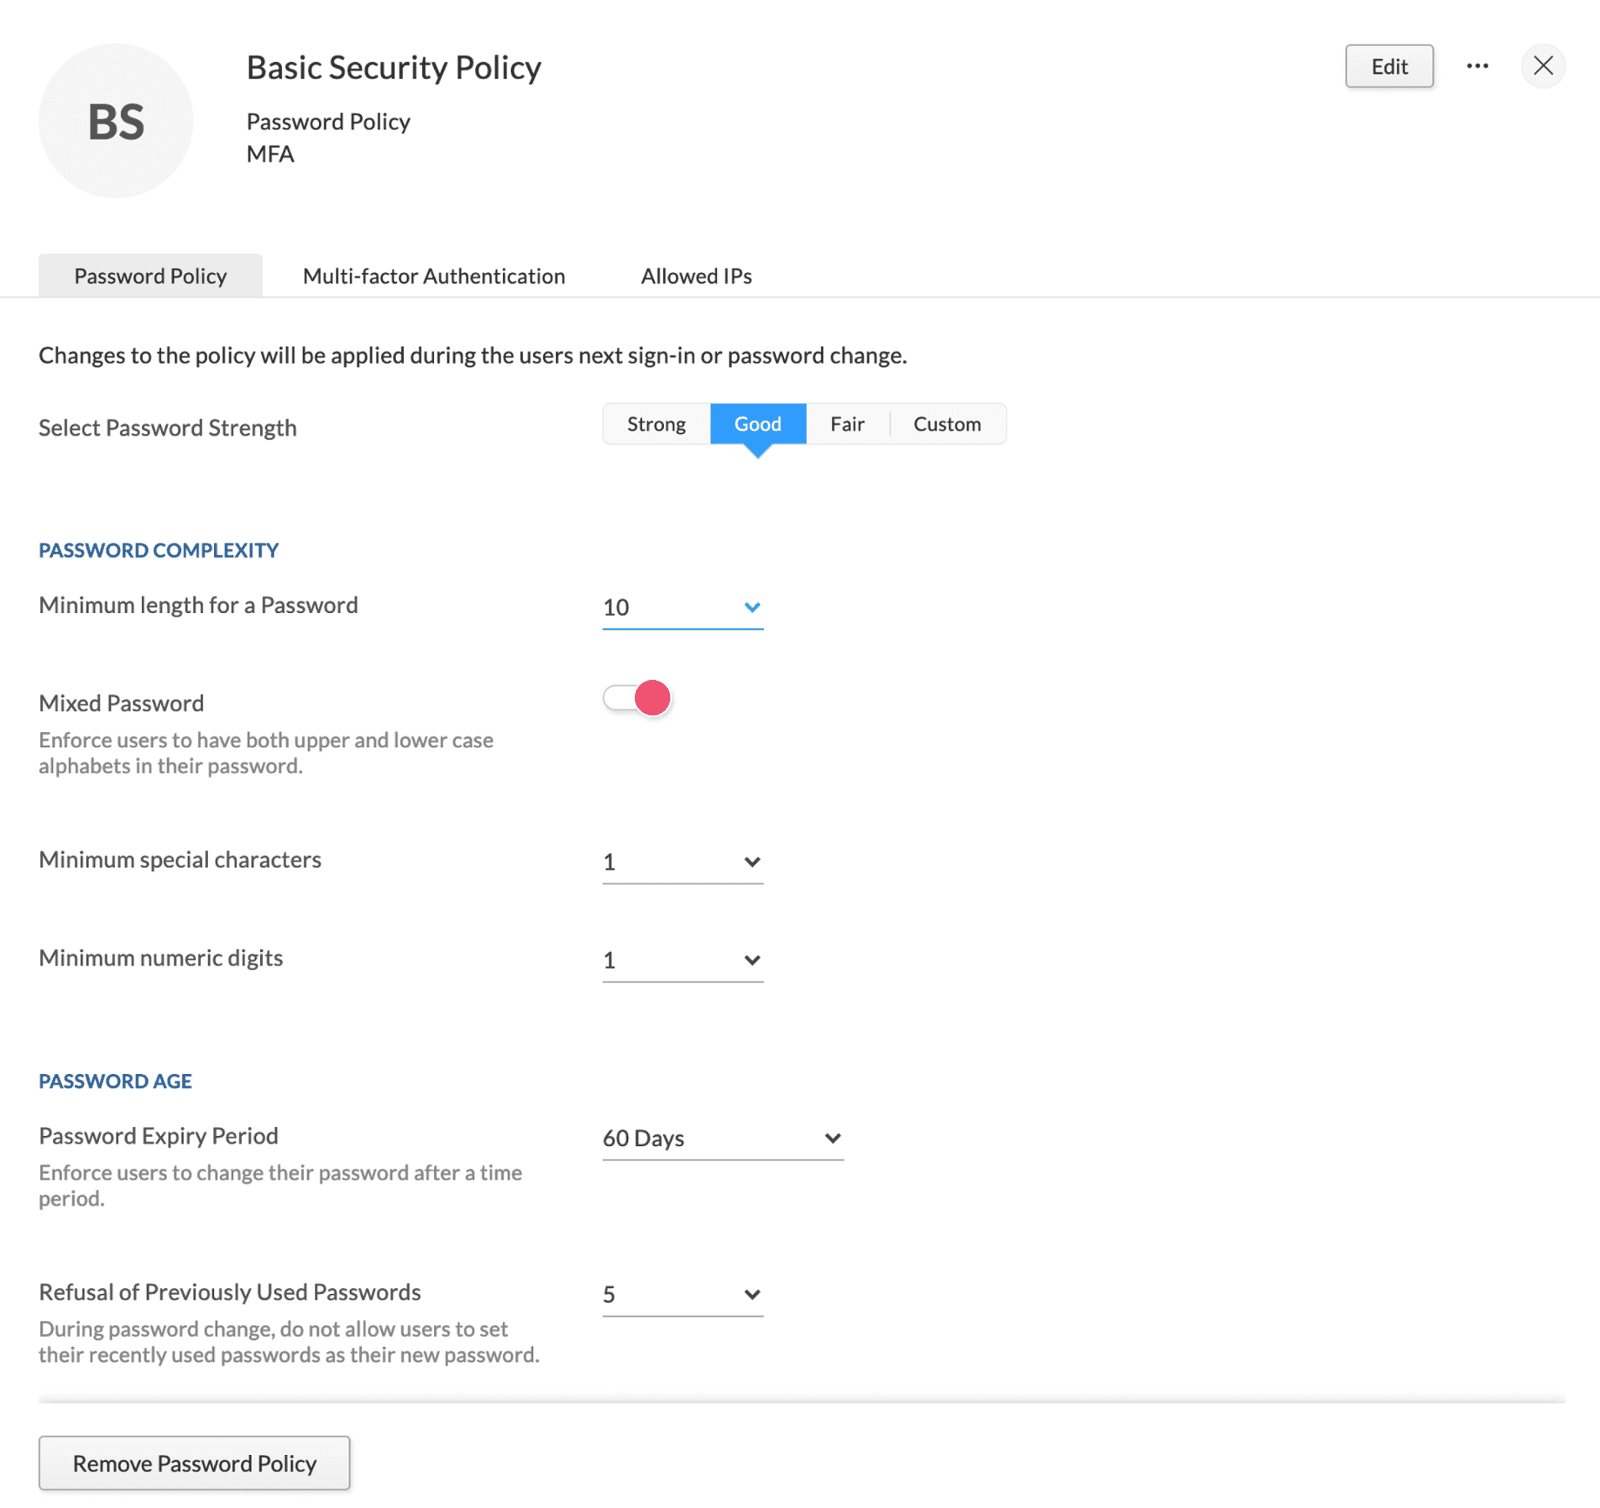This screenshot has height=1508, width=1600.
Task: Open the minimum numeric digits dropdown
Action: [683, 960]
